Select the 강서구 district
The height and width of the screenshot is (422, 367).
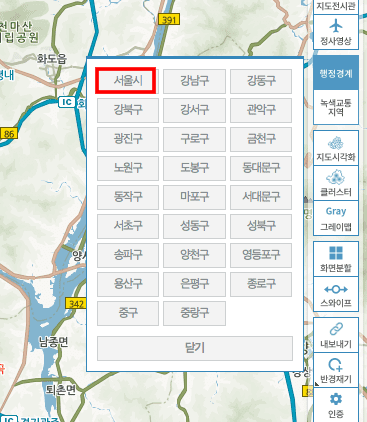coord(194,110)
